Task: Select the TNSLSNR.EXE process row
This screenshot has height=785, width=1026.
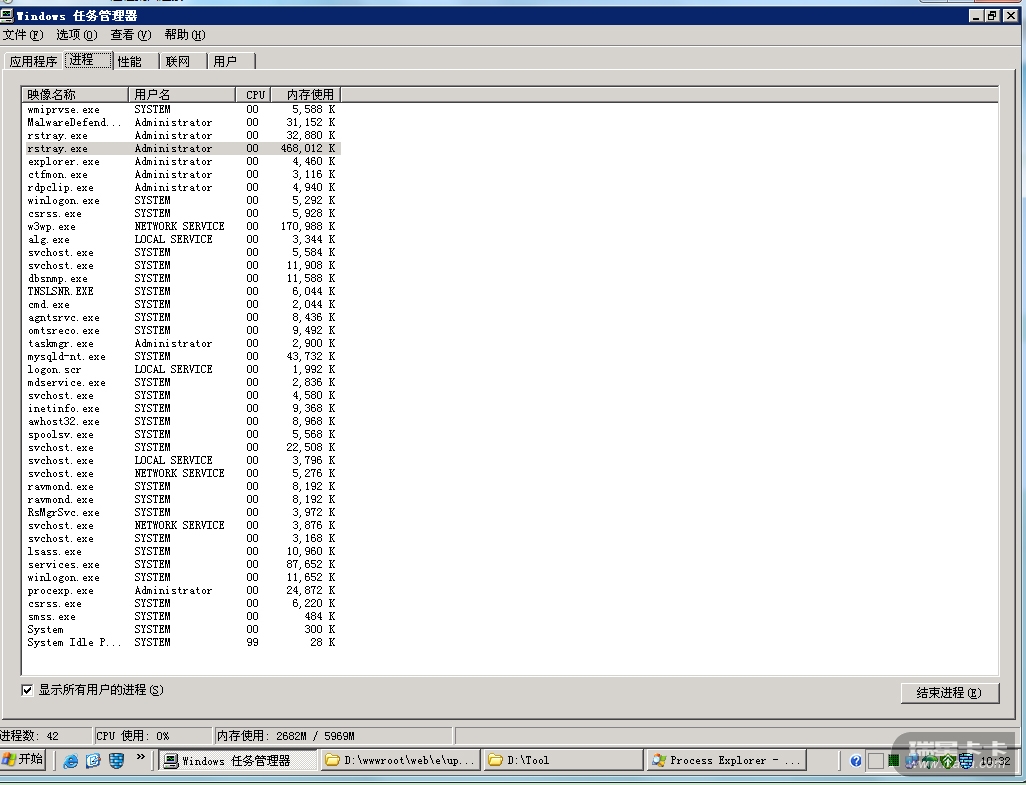Action: [x=181, y=292]
